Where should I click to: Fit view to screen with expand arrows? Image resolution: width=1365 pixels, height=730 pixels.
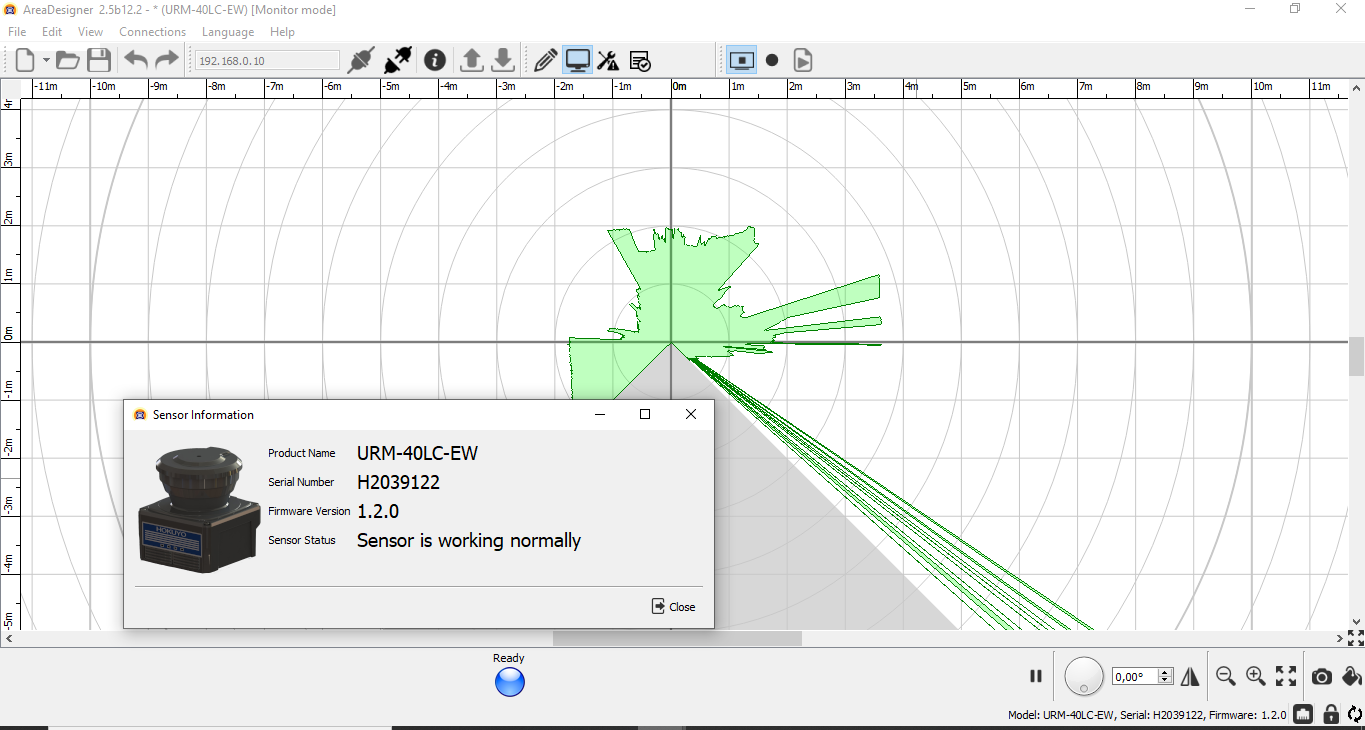pos(1286,676)
